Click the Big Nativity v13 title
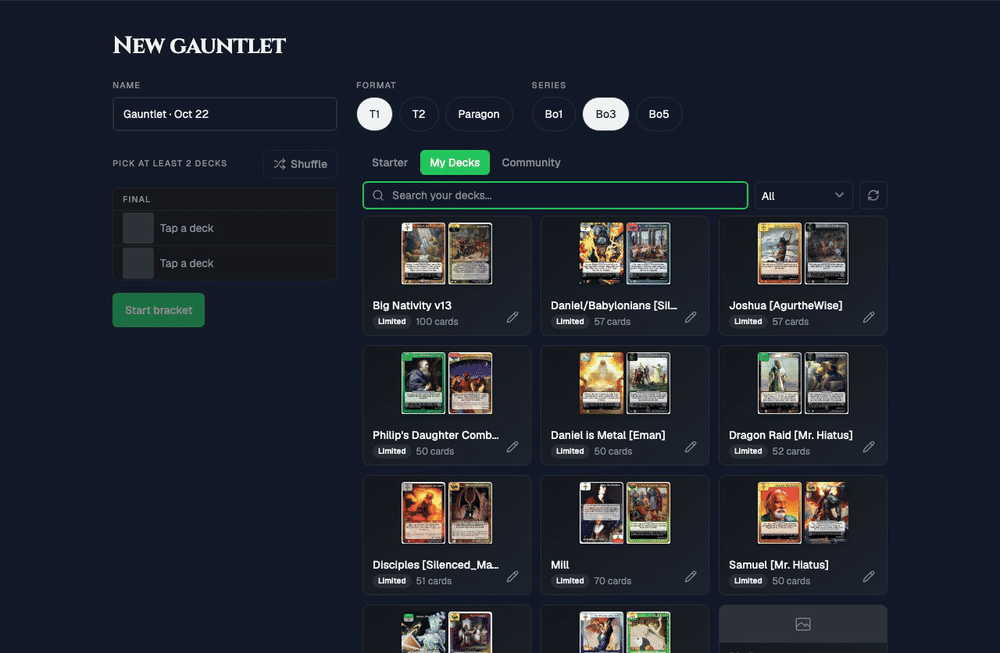Image resolution: width=1000 pixels, height=653 pixels. [412, 305]
